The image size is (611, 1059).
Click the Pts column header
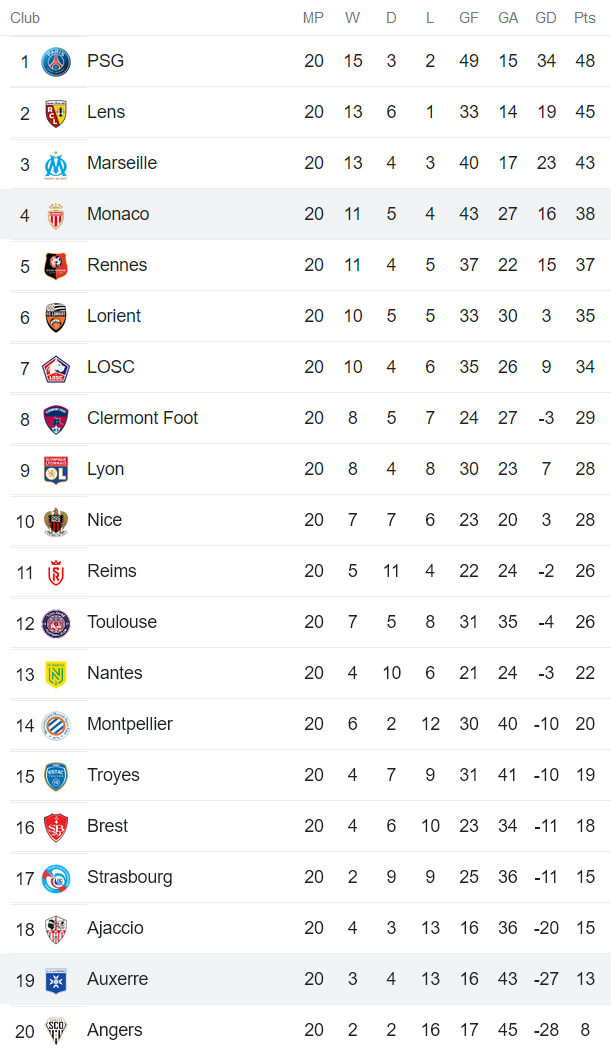tap(585, 18)
